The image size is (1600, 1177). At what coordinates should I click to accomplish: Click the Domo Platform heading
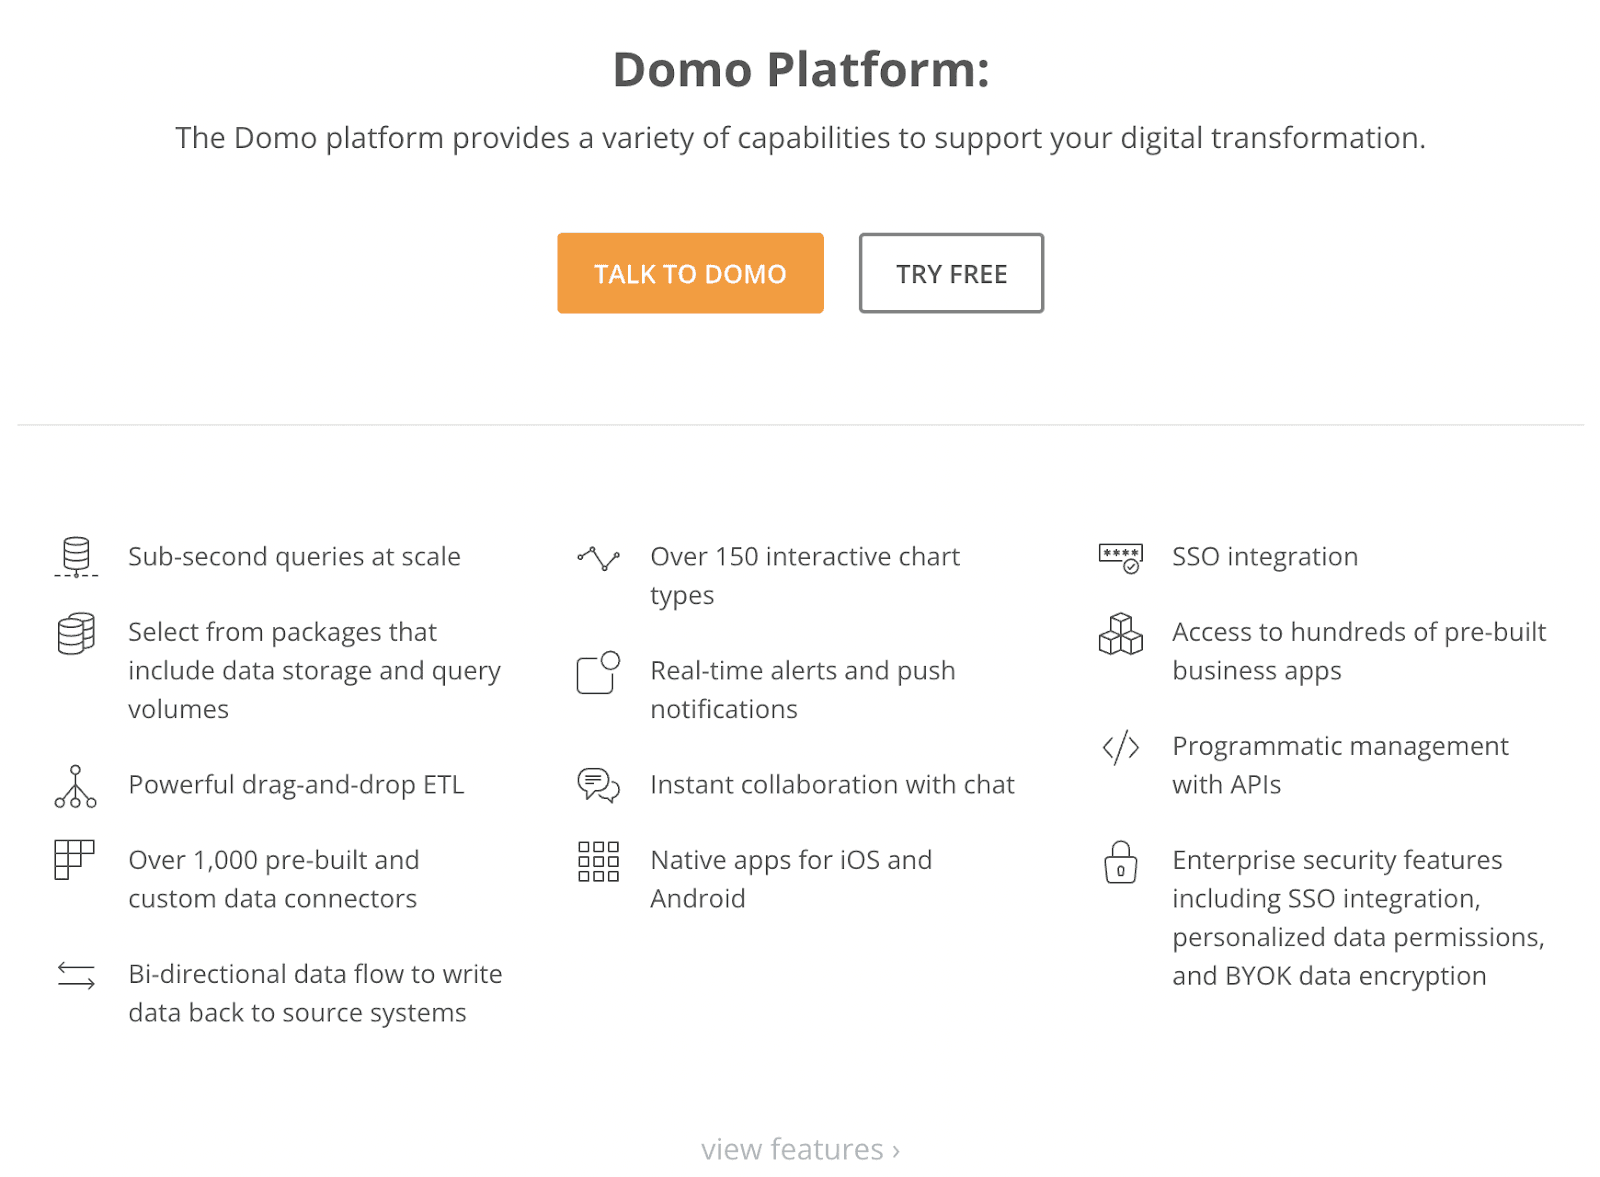tap(801, 70)
